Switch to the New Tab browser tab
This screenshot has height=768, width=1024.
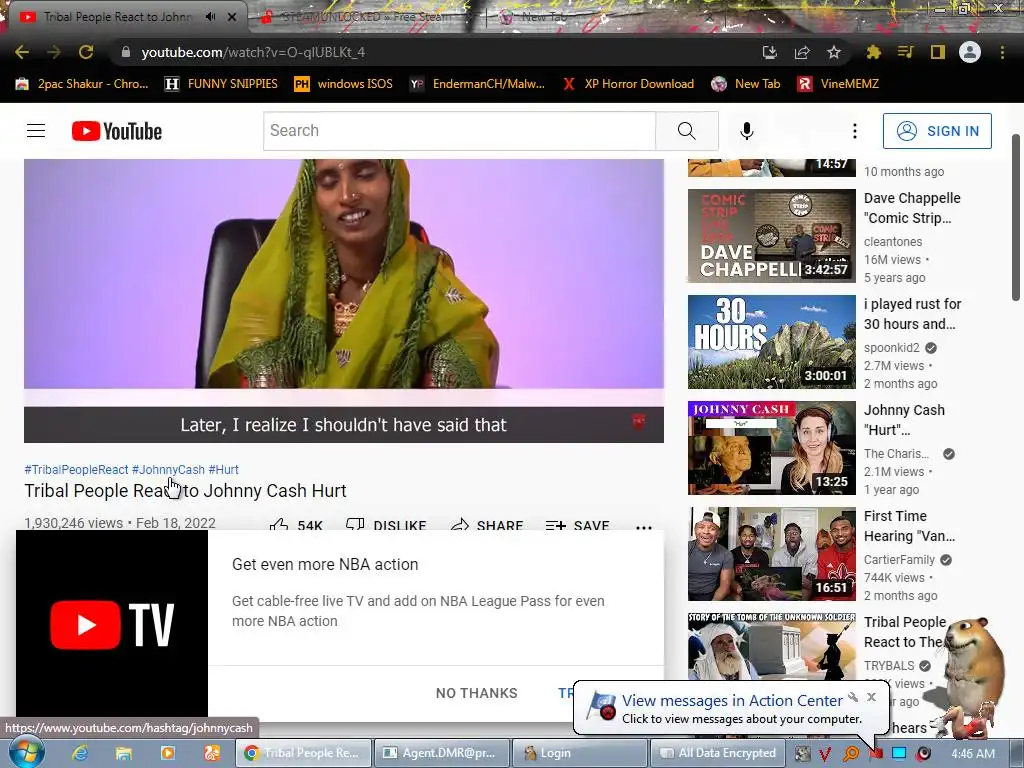pyautogui.click(x=542, y=17)
